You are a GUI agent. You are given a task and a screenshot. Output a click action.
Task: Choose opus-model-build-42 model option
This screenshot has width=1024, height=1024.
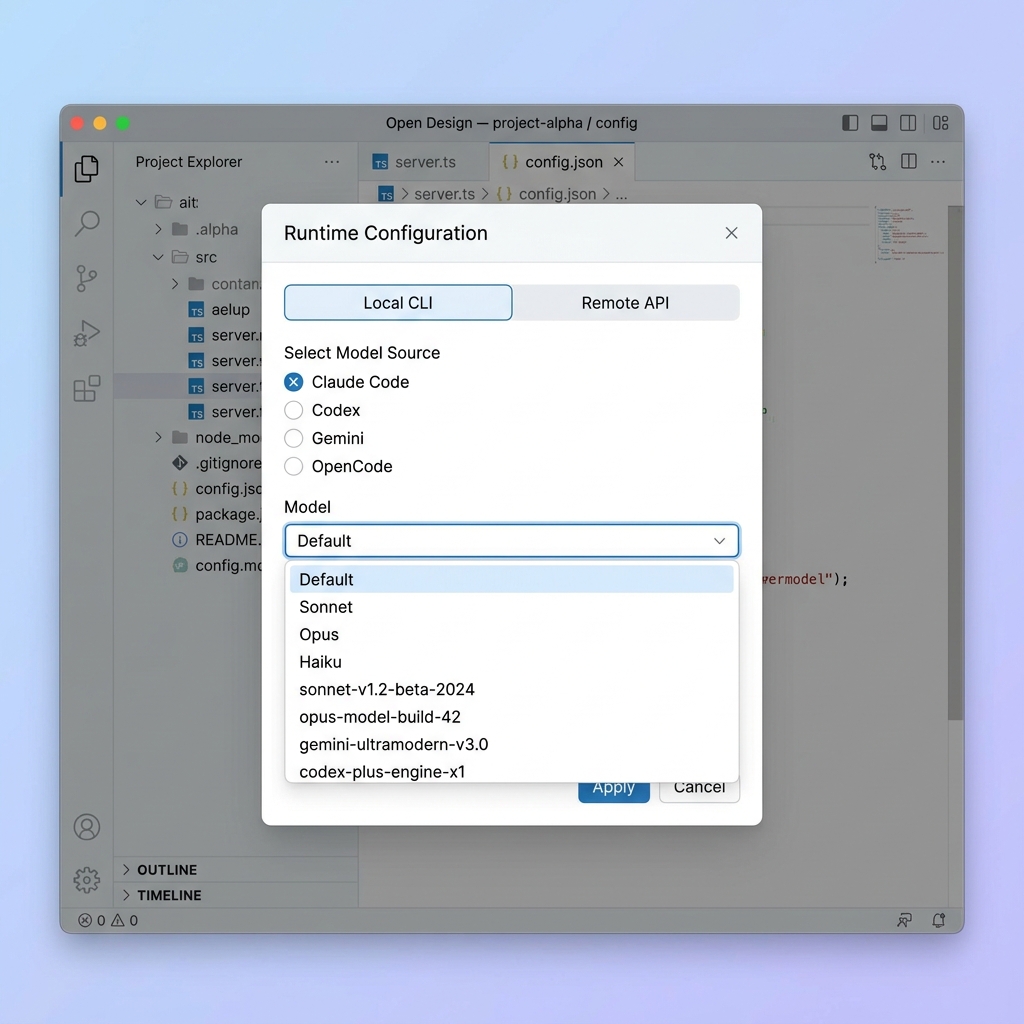click(511, 716)
